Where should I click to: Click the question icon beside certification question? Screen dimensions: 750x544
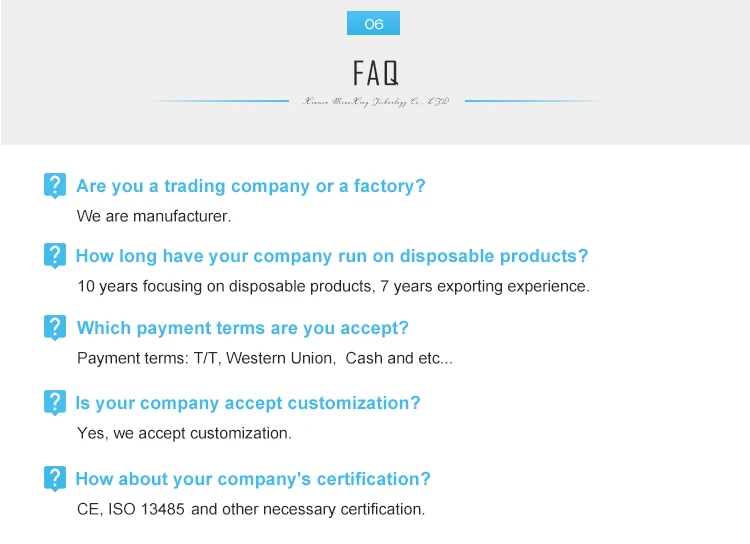point(55,478)
